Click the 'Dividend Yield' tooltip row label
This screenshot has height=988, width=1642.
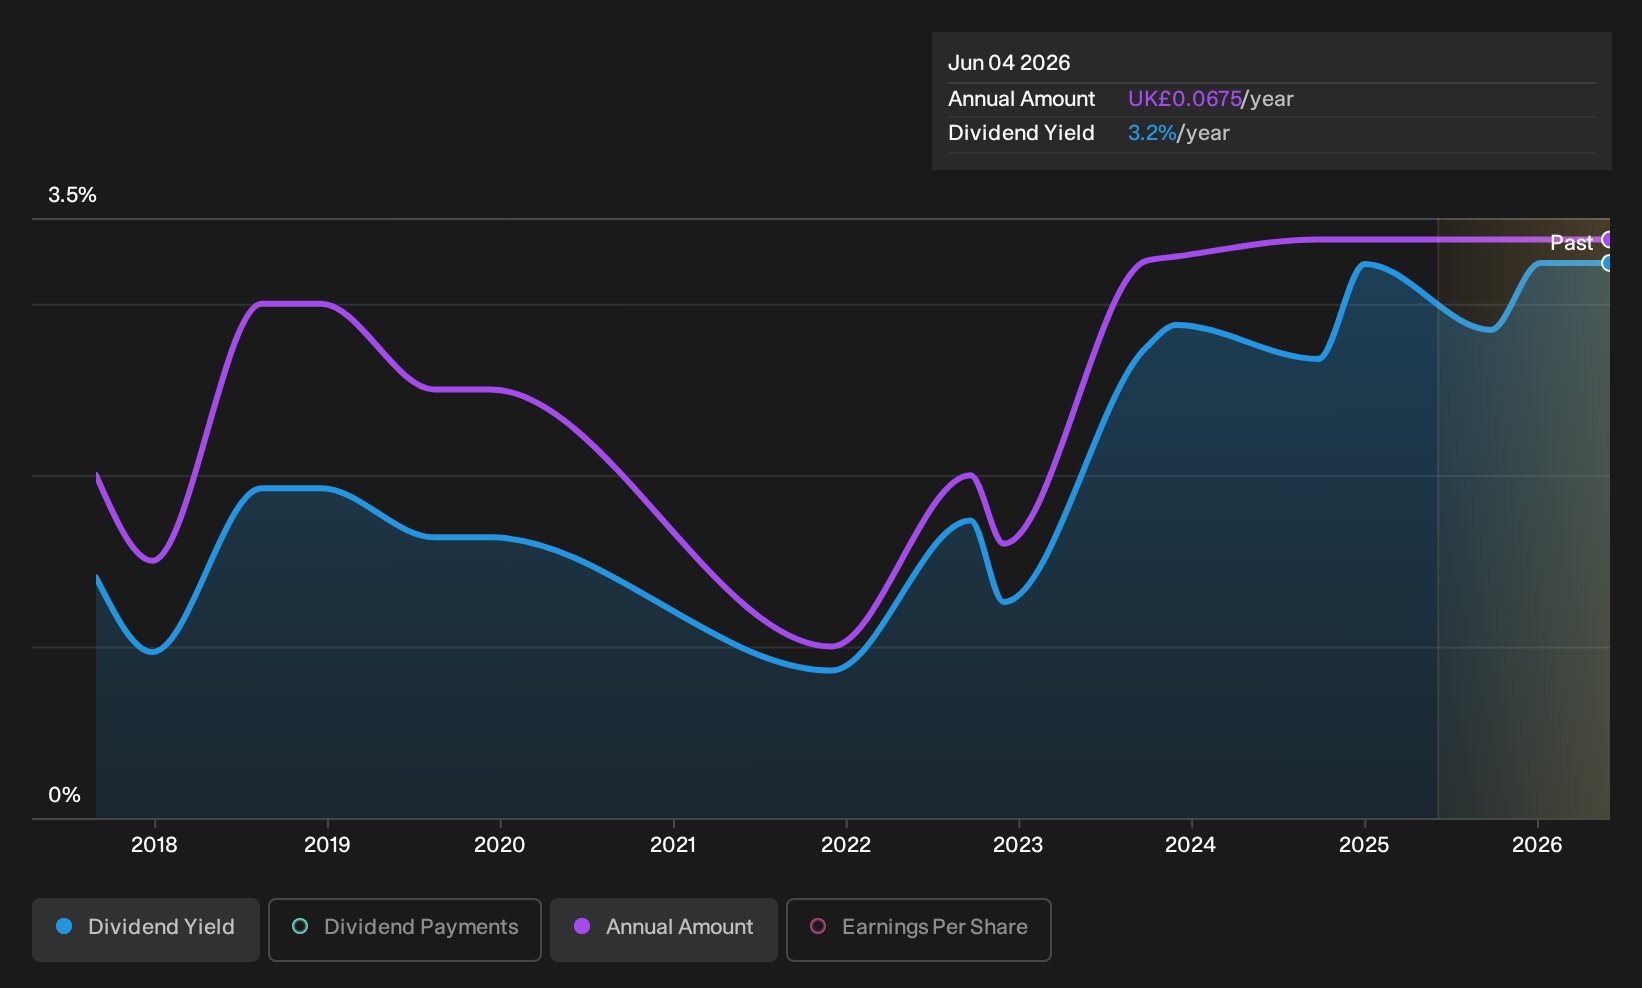(x=1021, y=133)
